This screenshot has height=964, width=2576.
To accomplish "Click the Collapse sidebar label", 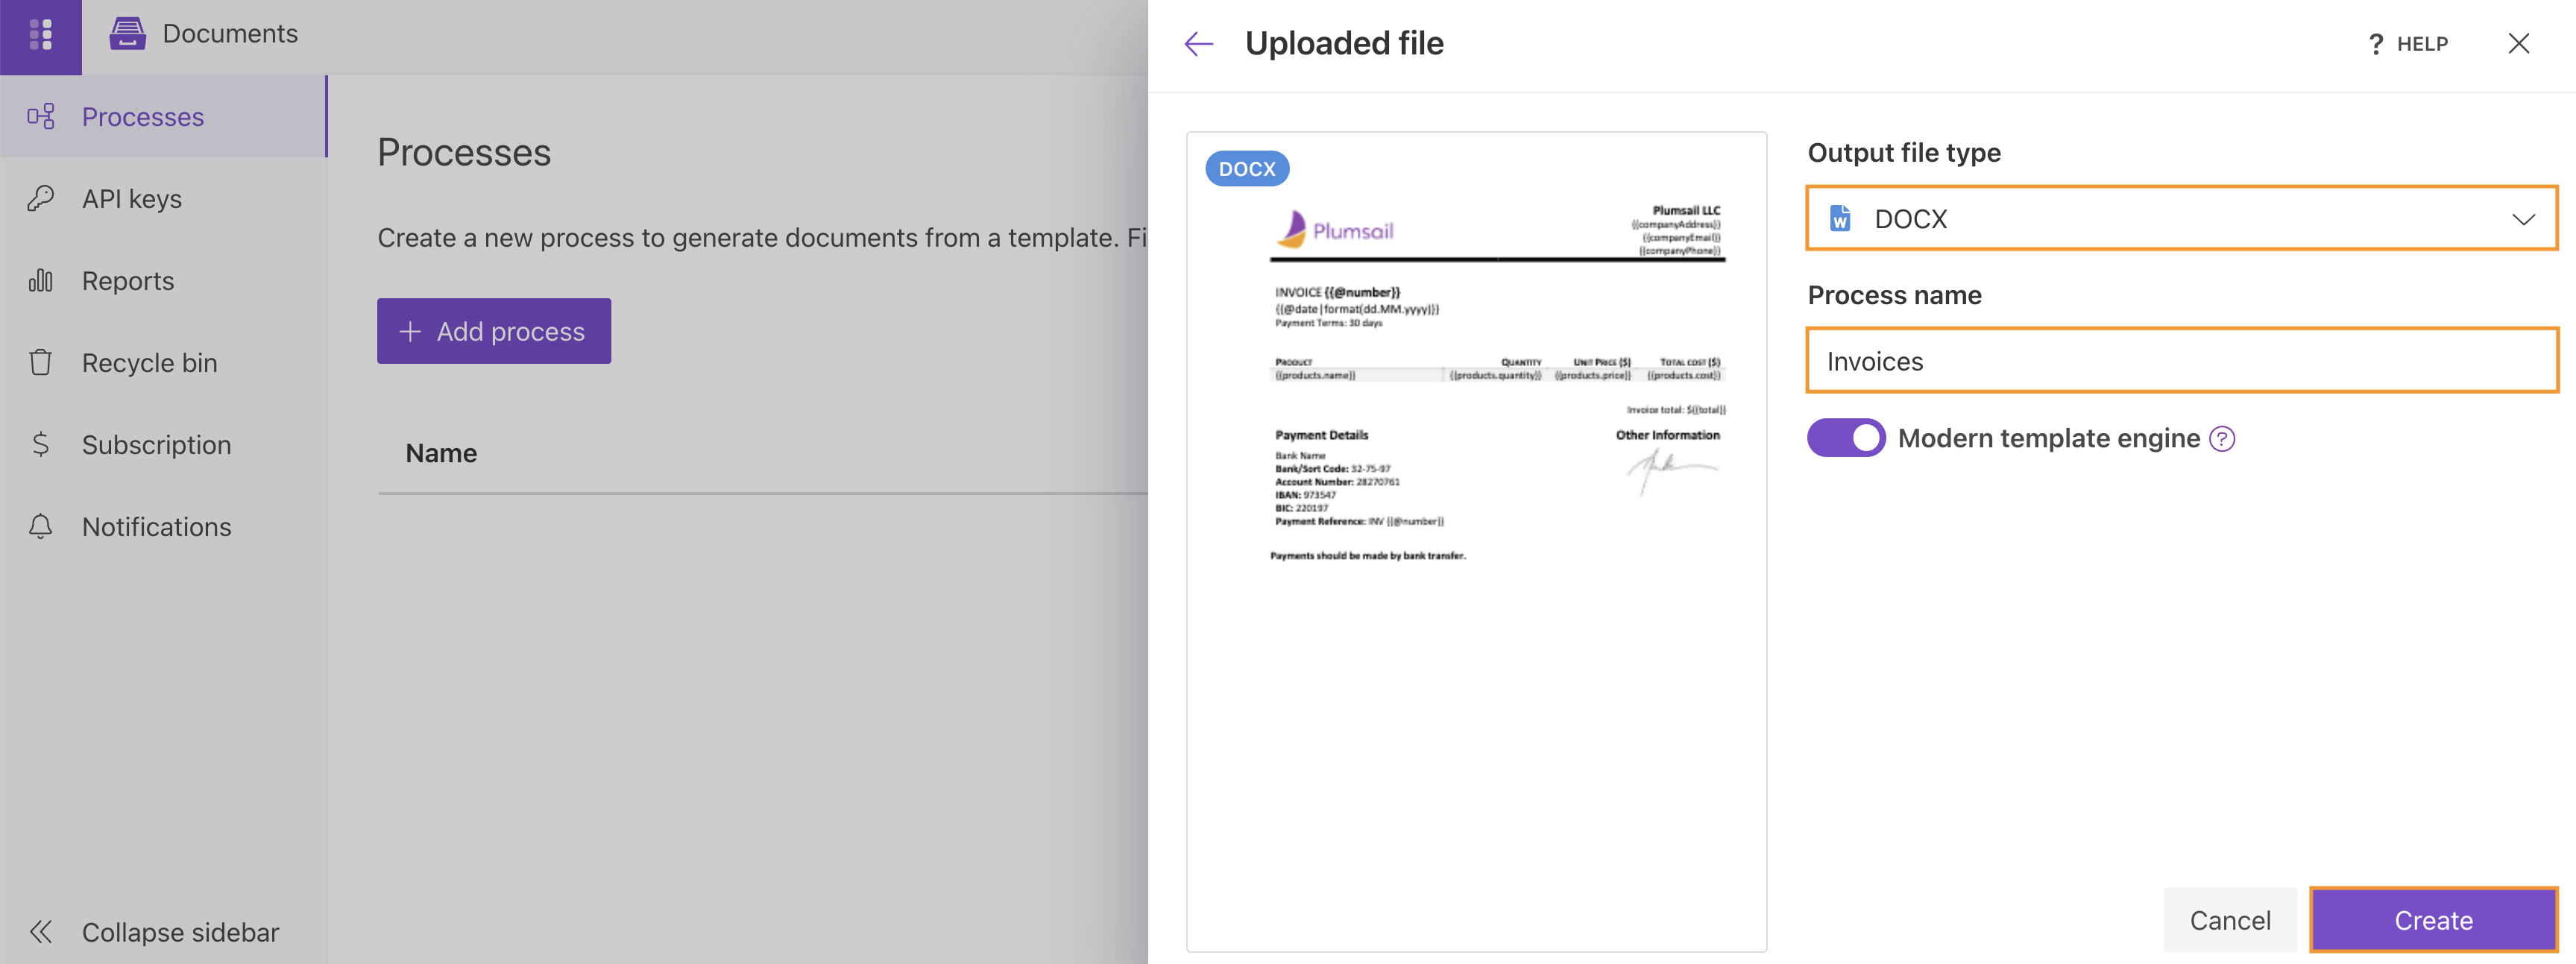I will (180, 932).
